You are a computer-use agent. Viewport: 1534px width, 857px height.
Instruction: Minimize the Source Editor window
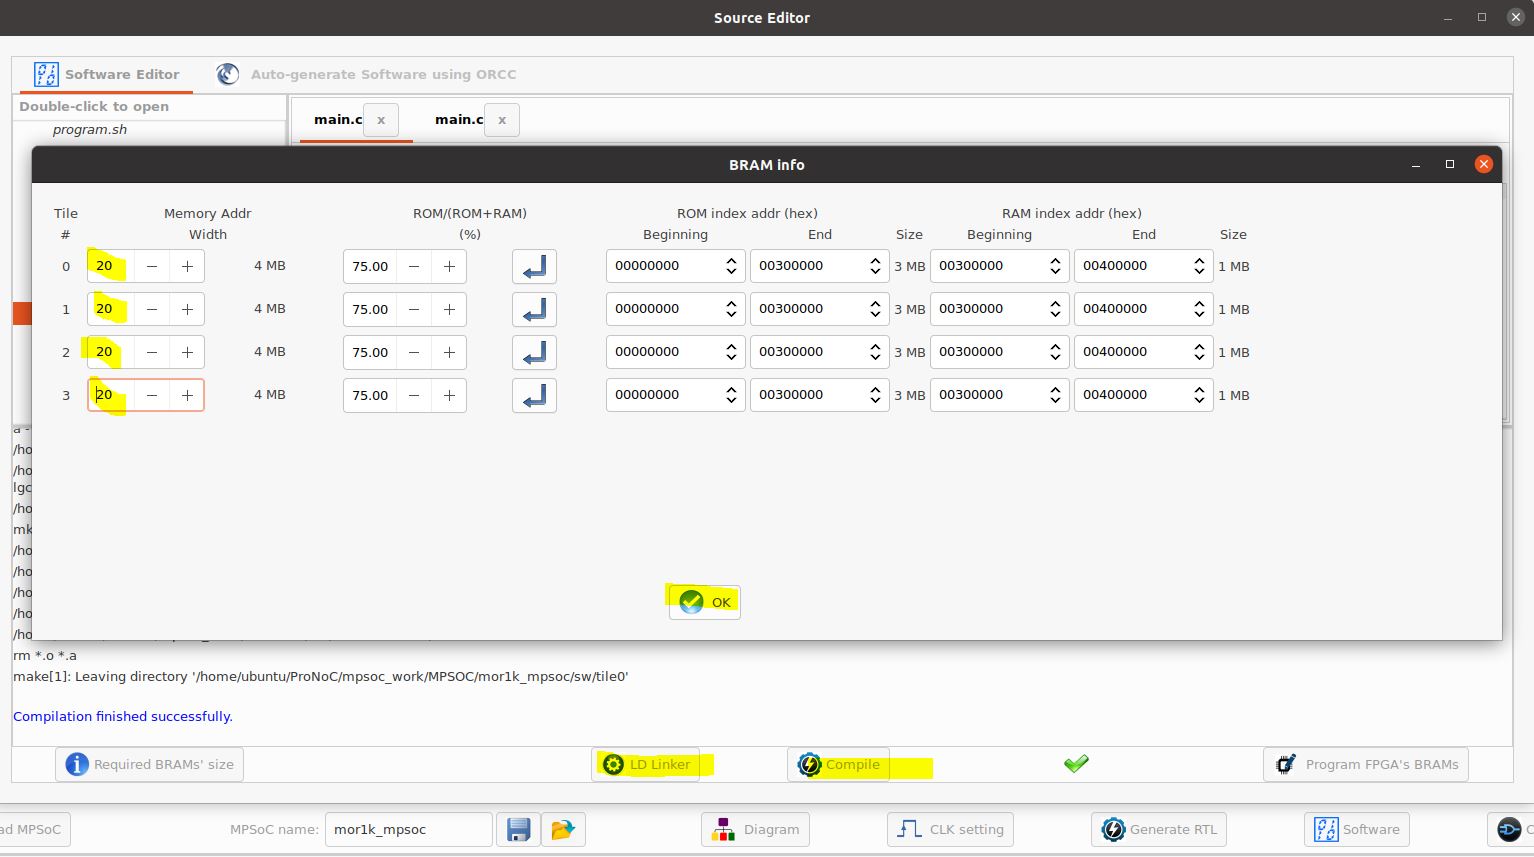point(1448,18)
